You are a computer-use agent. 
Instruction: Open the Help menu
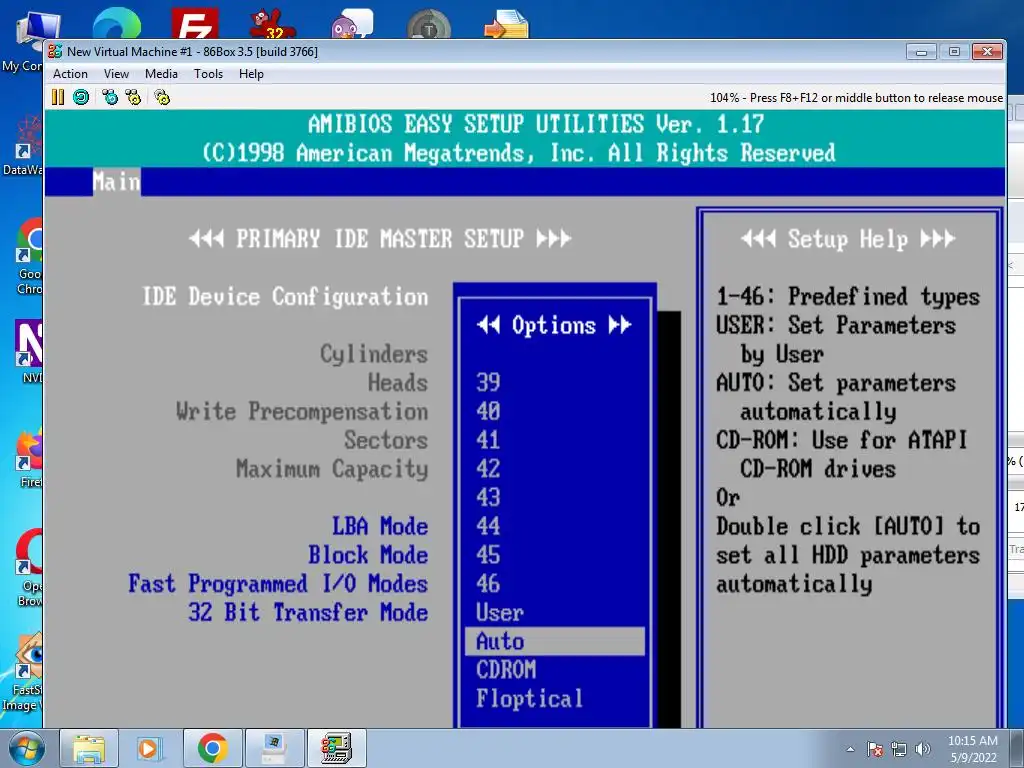(x=251, y=74)
